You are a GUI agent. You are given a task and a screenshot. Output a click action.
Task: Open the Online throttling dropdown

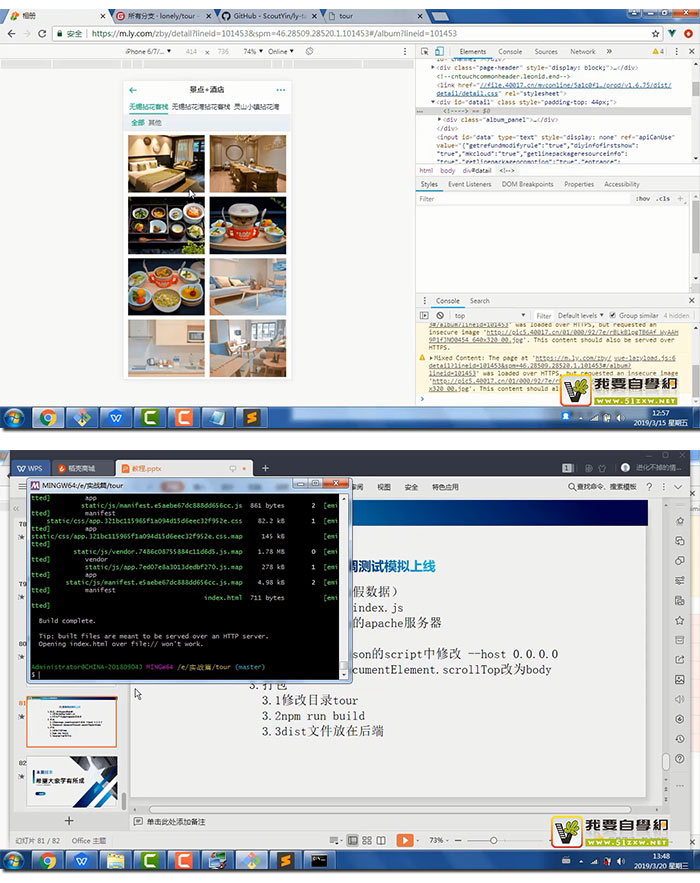(x=280, y=51)
